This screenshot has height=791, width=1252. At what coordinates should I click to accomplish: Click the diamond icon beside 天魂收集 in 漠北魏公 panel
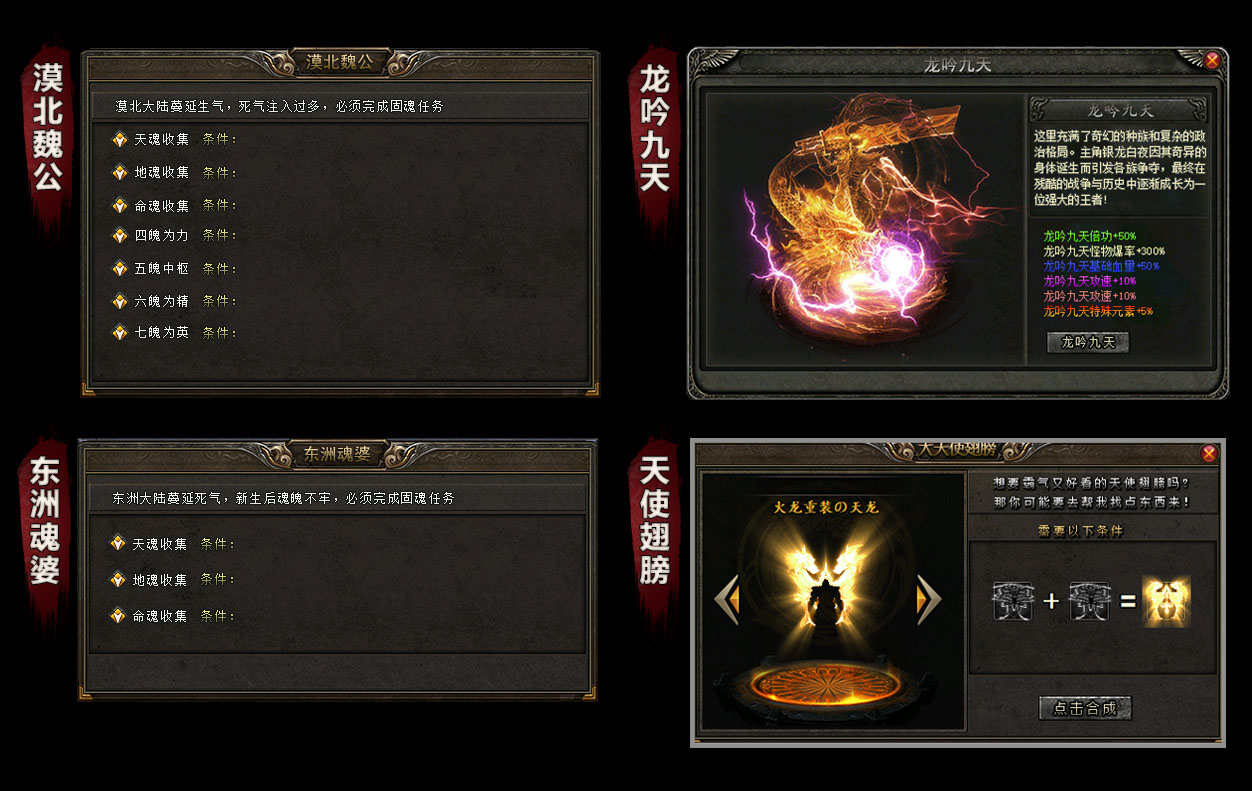[x=119, y=139]
